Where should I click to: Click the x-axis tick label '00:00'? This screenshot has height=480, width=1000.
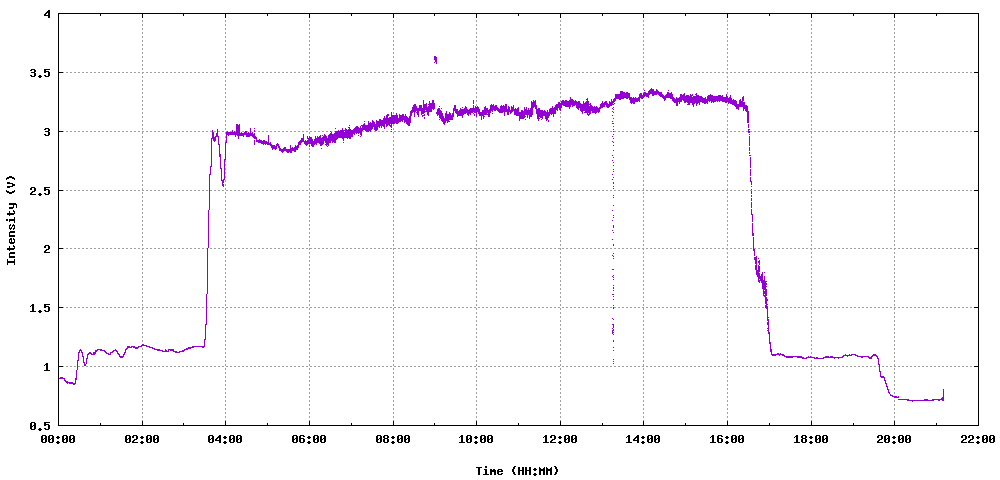coord(59,439)
